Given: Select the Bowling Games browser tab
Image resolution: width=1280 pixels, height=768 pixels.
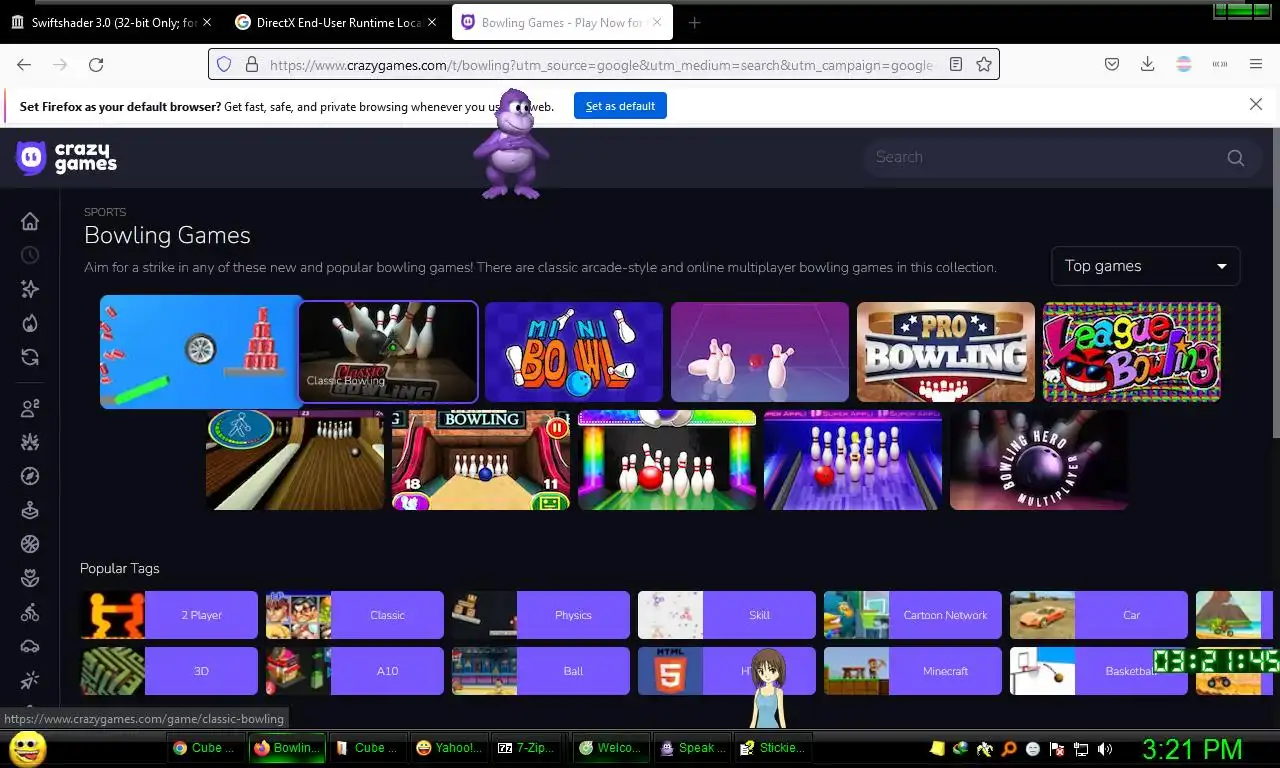Looking at the screenshot, I should pyautogui.click(x=562, y=22).
